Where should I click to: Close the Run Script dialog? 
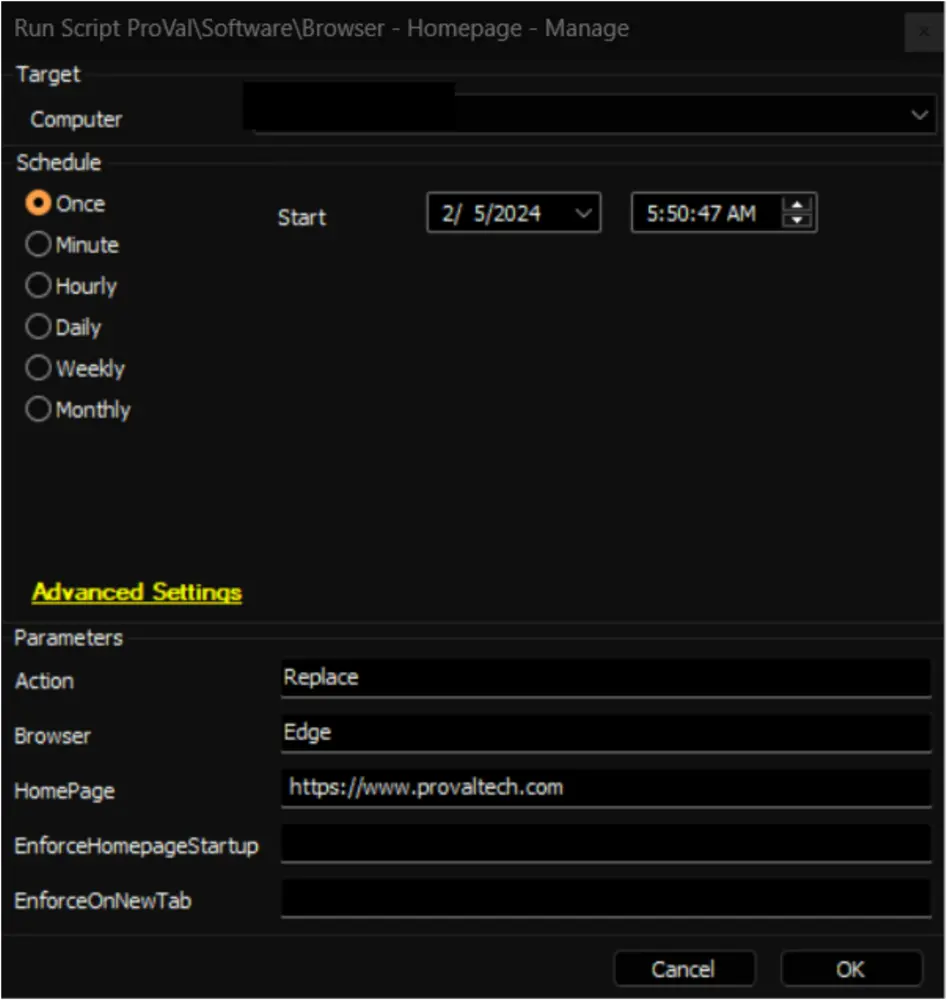click(923, 31)
